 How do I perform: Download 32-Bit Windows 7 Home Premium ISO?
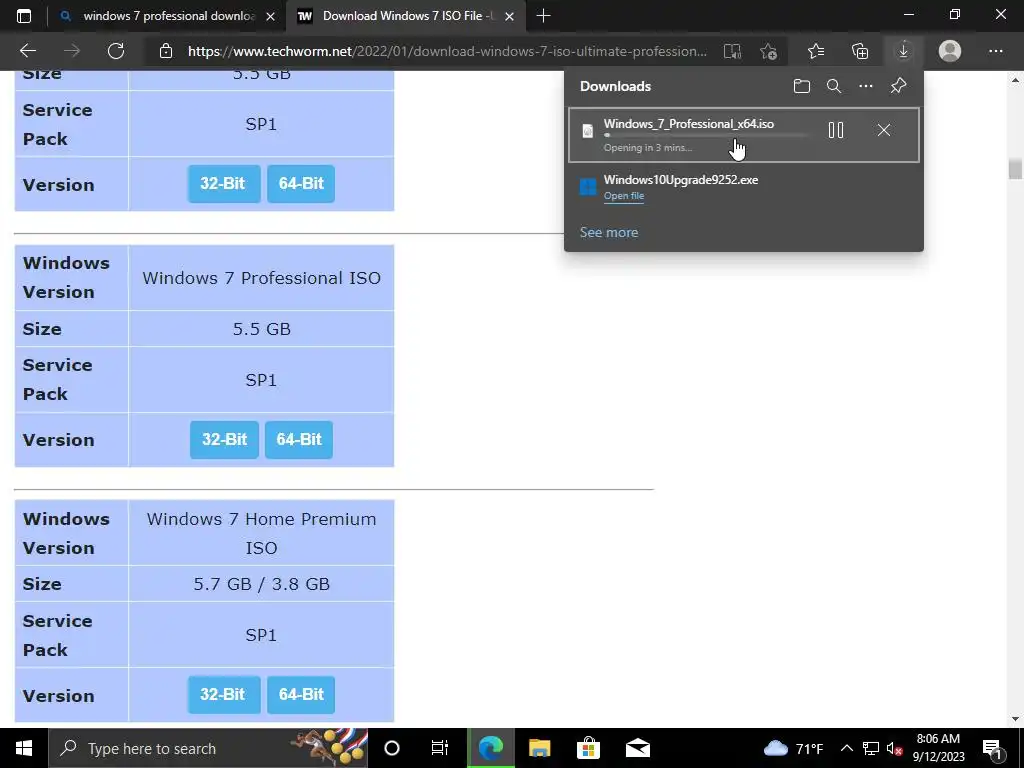tap(224, 694)
